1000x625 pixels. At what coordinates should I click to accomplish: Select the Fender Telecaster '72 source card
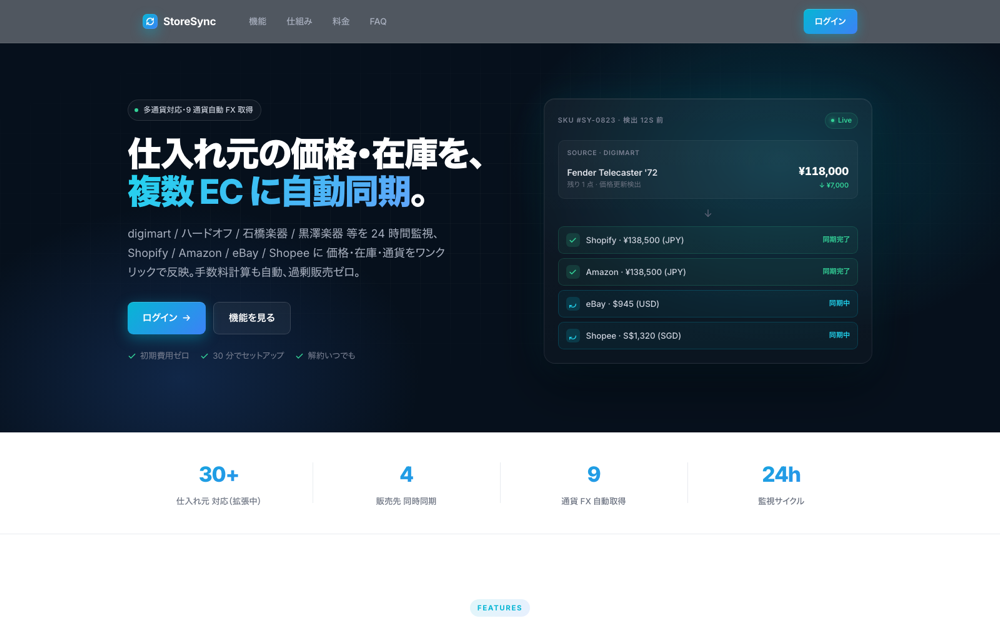coord(708,170)
